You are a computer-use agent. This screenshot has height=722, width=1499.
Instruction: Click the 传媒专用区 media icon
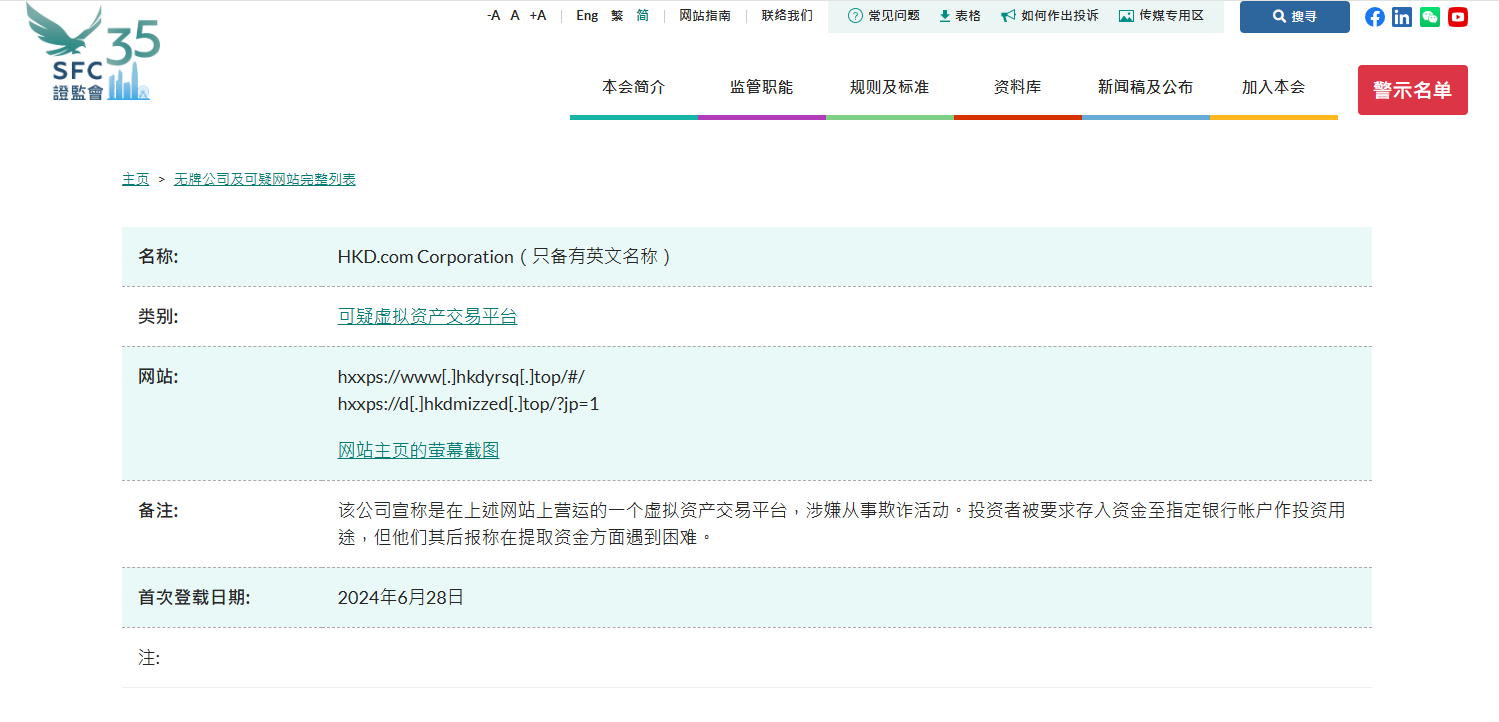[1126, 16]
